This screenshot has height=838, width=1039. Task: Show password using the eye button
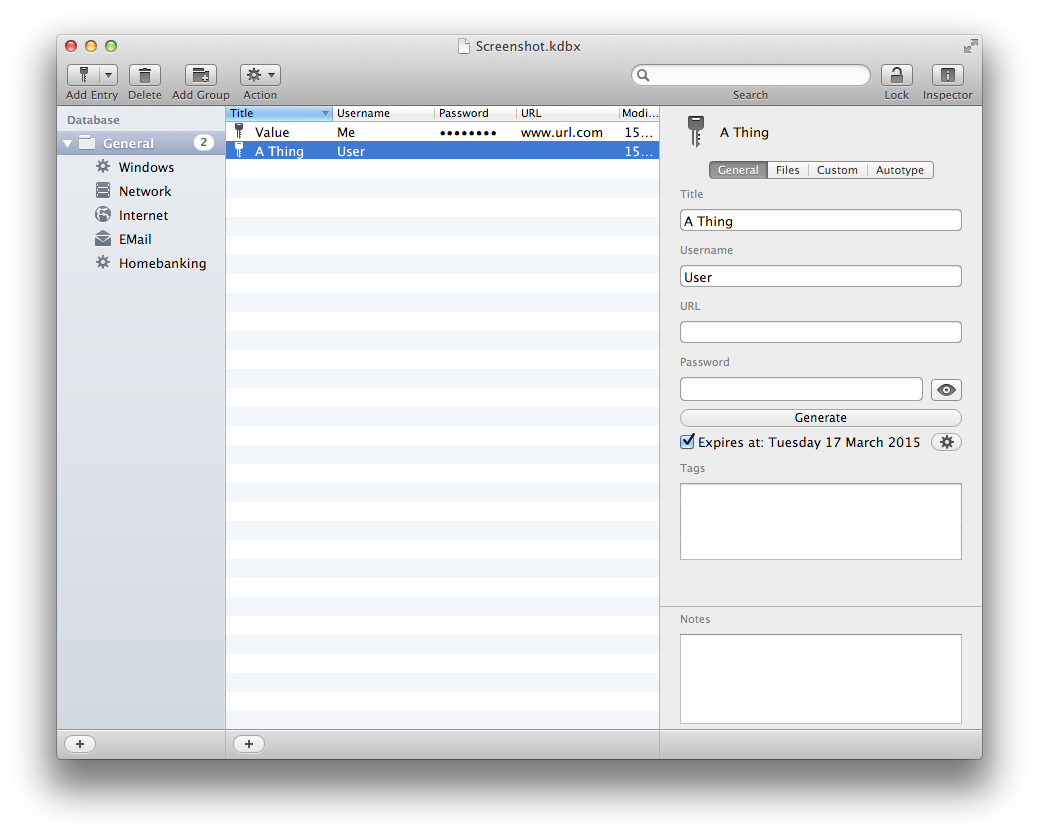[x=946, y=390]
